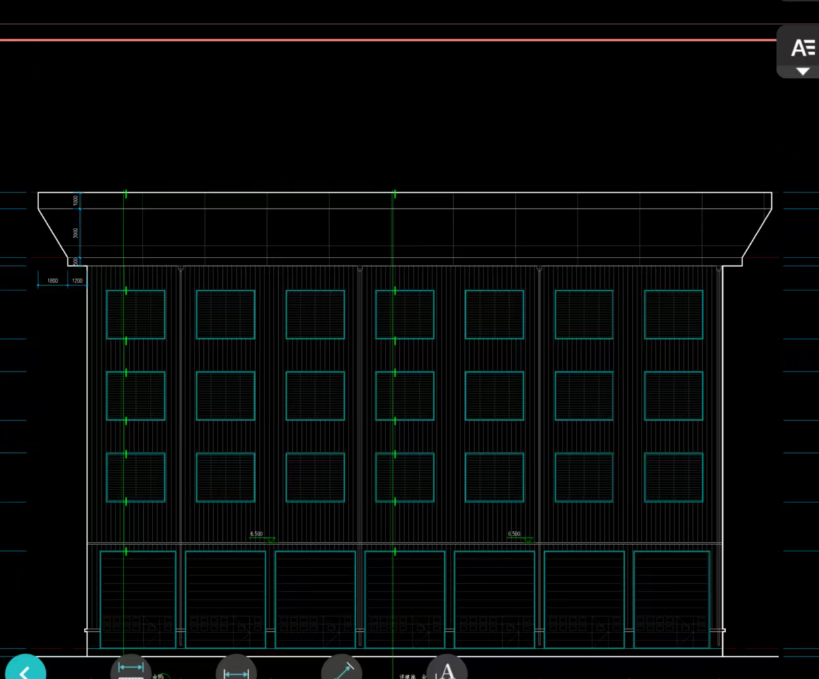
Task: Select the aligned dimension tool with thick bar
Action: pyautogui.click(x=131, y=668)
